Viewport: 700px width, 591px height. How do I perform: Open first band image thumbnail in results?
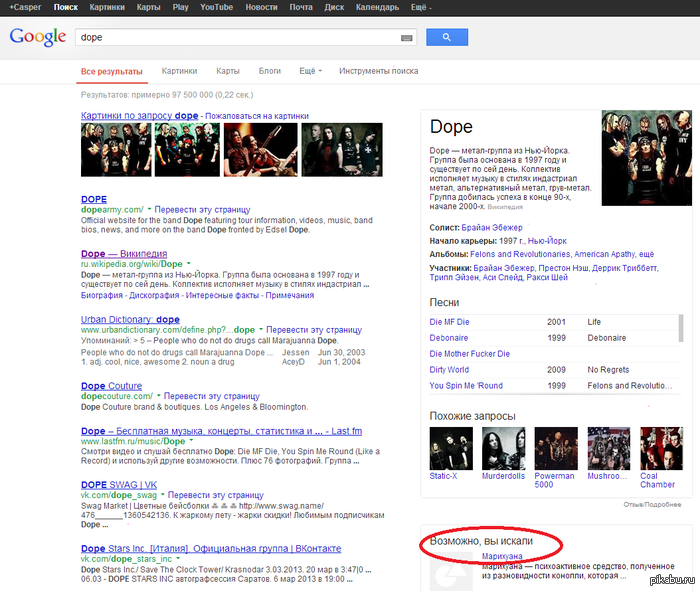pos(116,150)
